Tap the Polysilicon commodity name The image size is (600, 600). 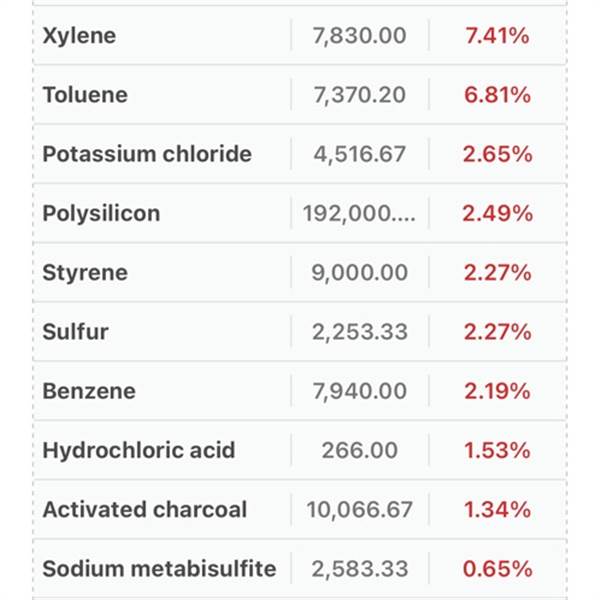pyautogui.click(x=101, y=213)
